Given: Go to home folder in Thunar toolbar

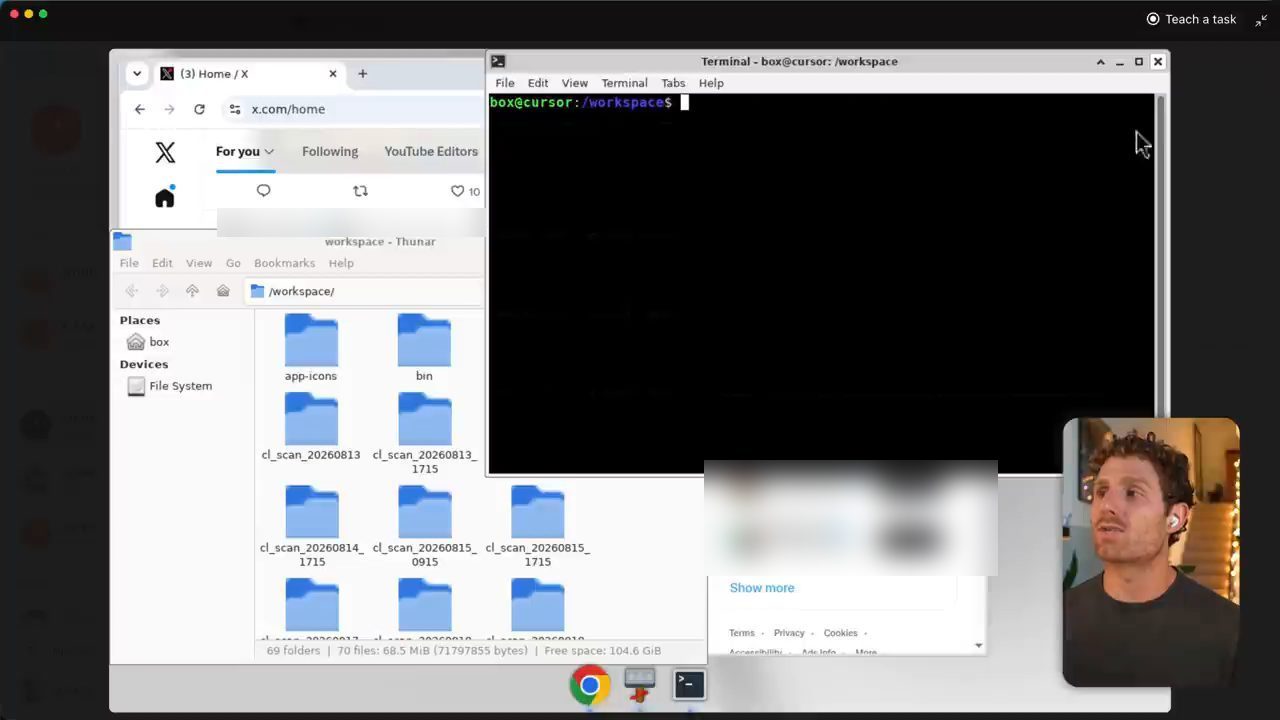Looking at the screenshot, I should 223,291.
